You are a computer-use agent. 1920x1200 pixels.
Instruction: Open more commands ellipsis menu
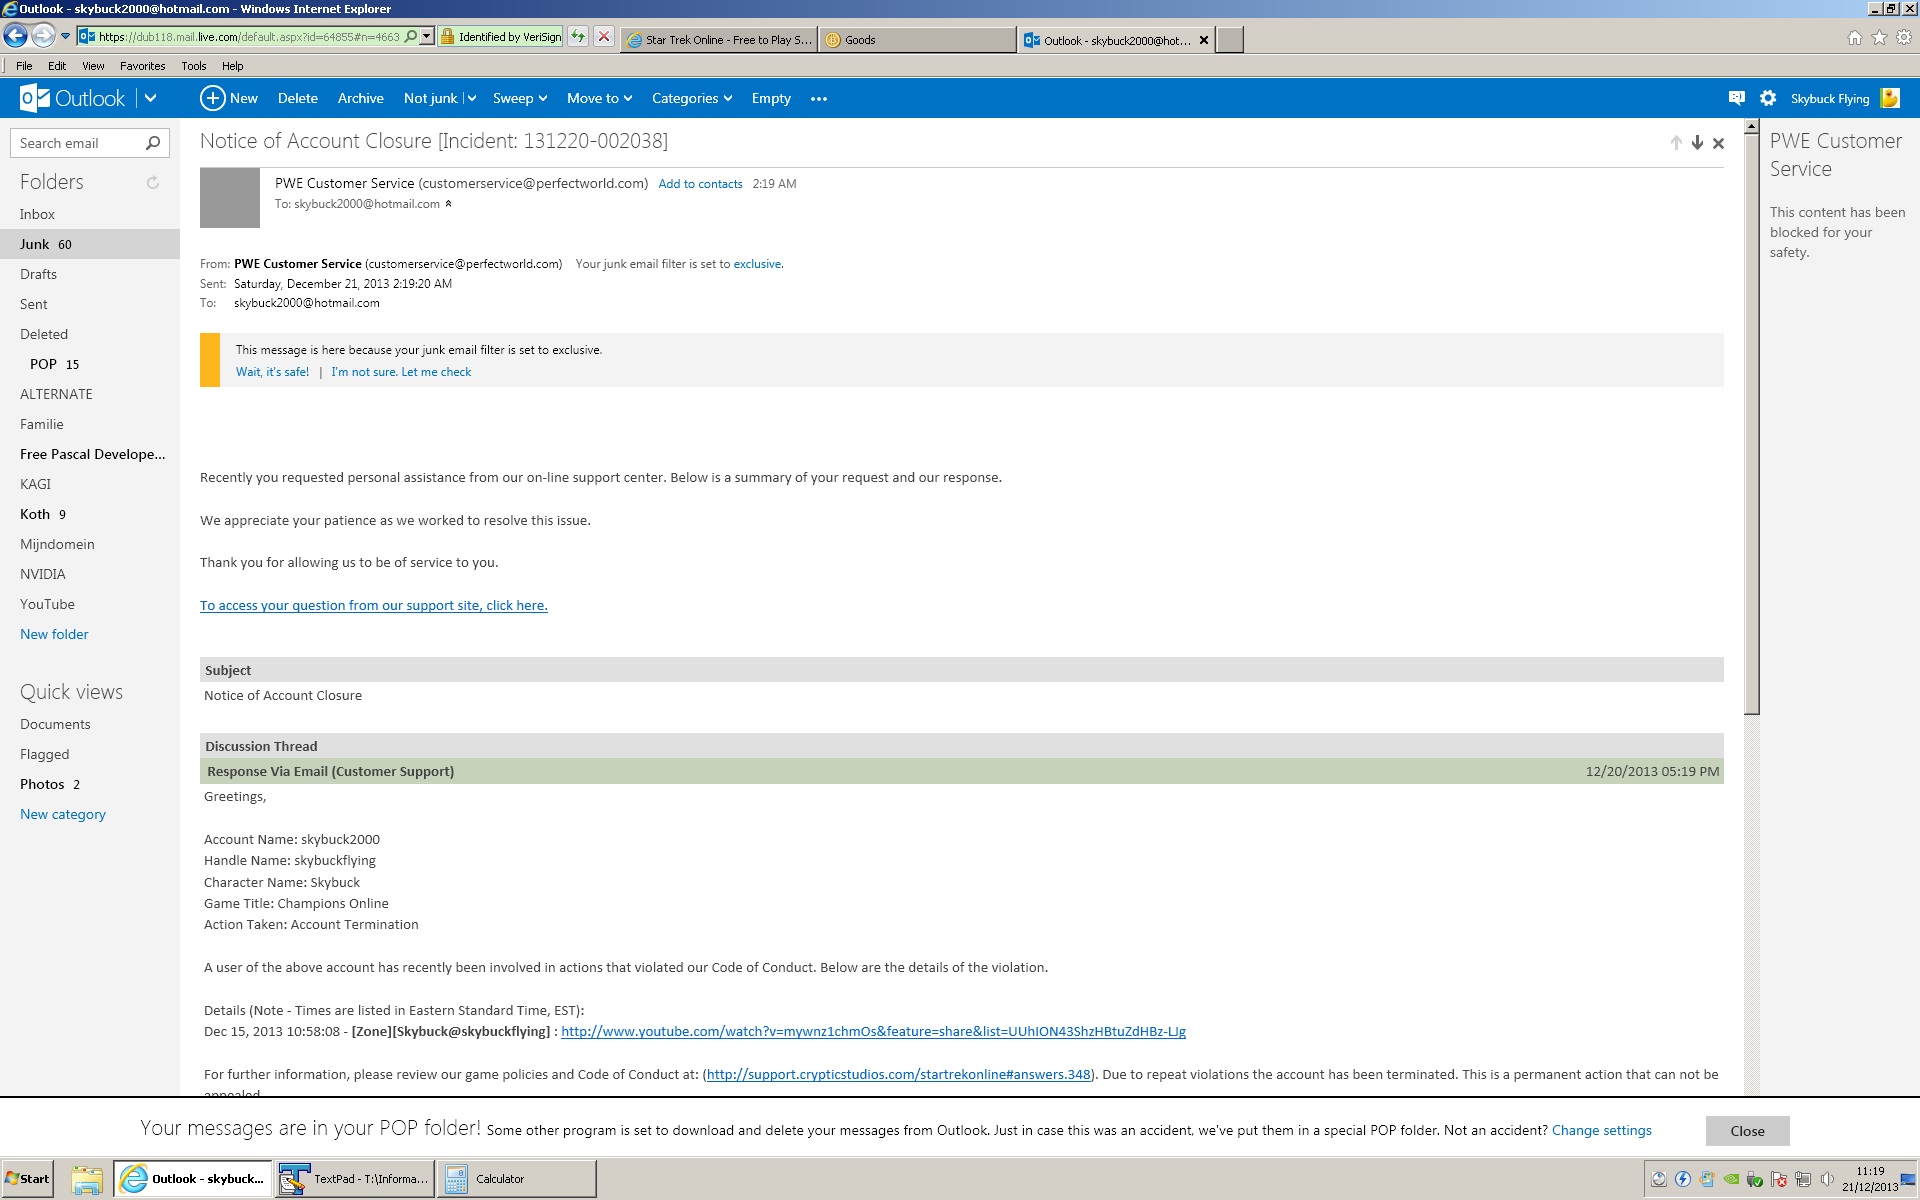tap(819, 99)
